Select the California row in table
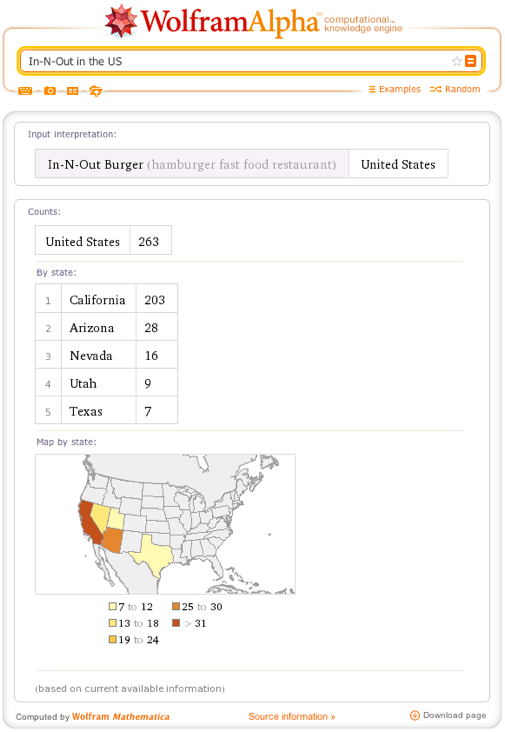This screenshot has height=732, width=505. click(x=106, y=299)
